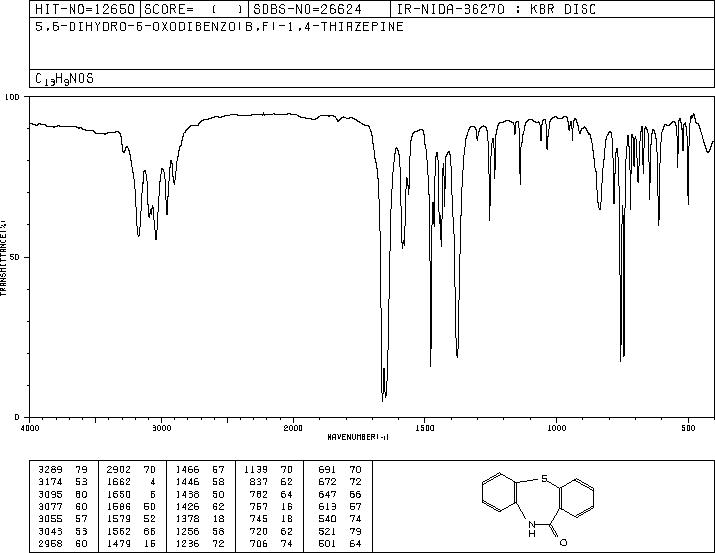Select peak value 1256 in table
The image size is (715, 553).
[x=187, y=531]
